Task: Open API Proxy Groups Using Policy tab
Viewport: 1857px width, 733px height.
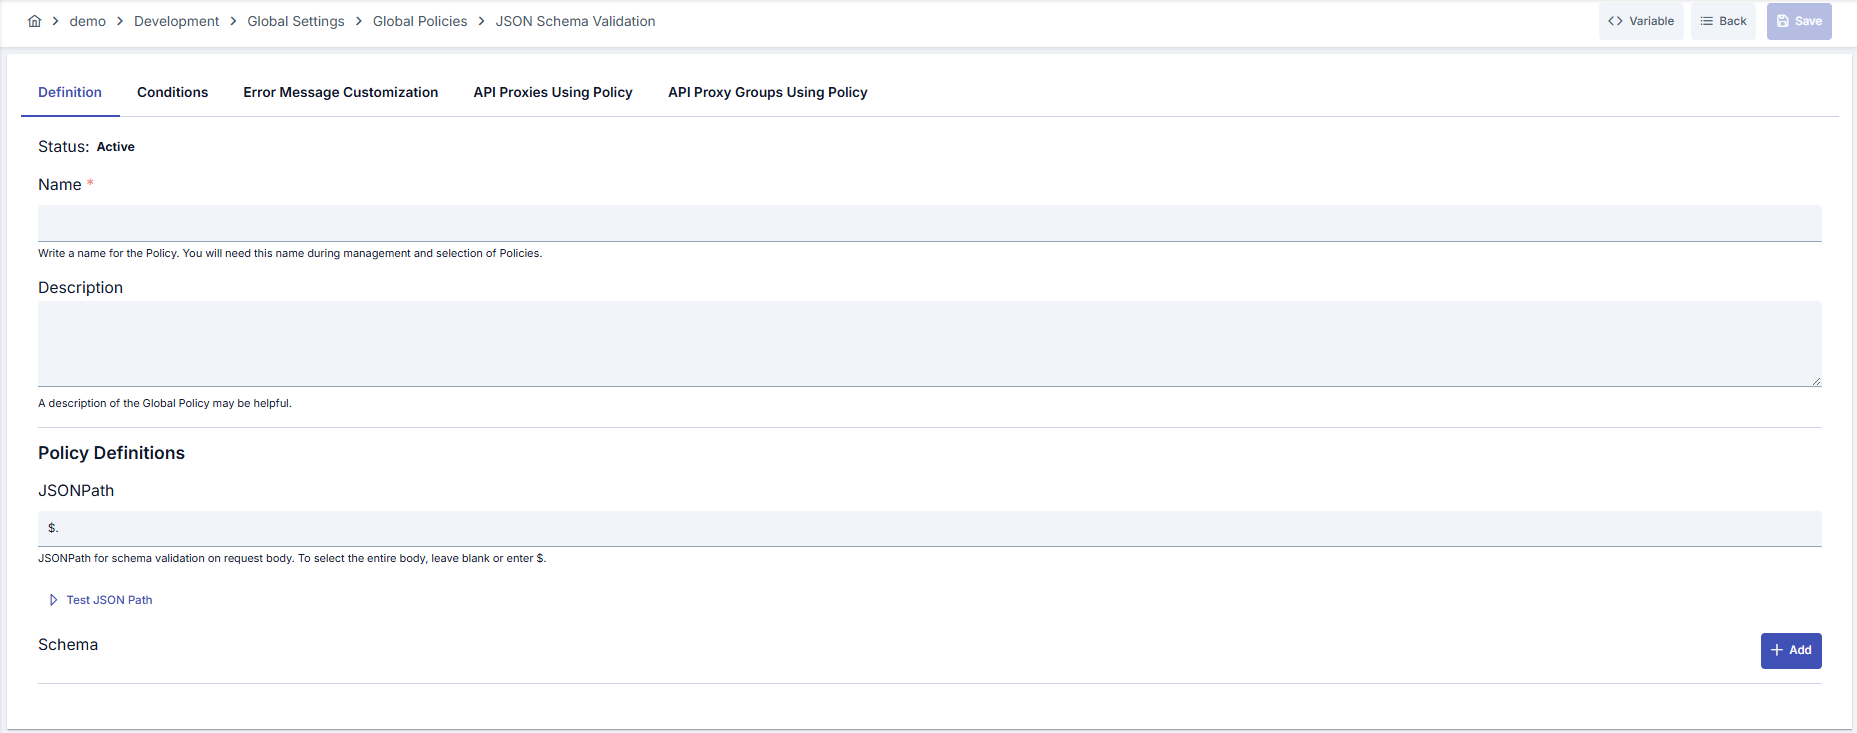Action: tap(768, 92)
